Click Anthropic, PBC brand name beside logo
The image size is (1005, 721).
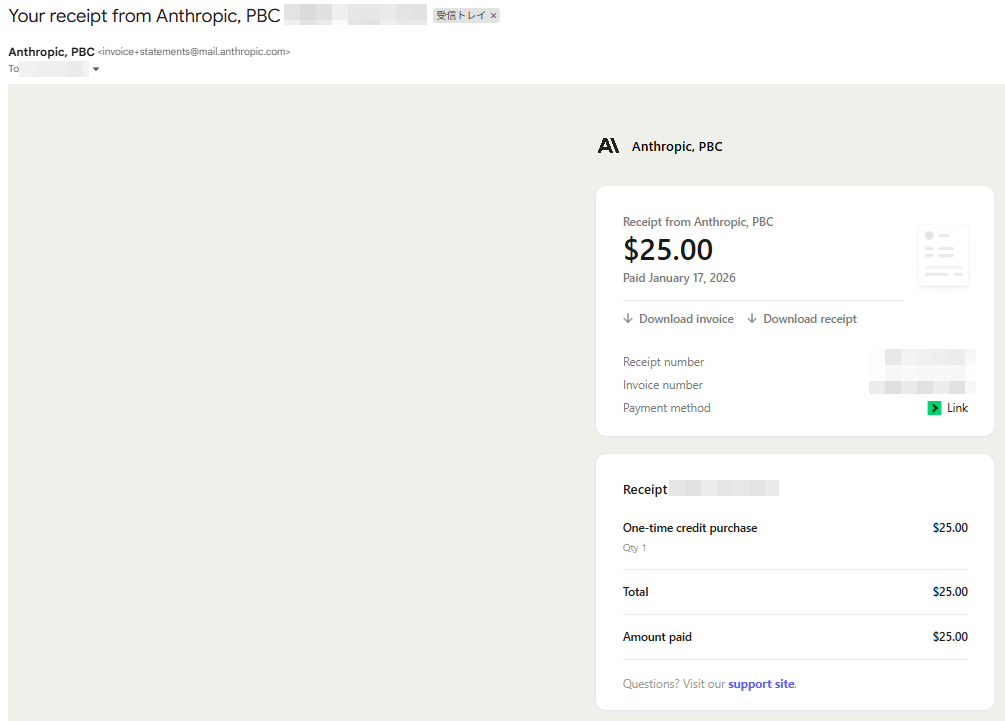677,147
